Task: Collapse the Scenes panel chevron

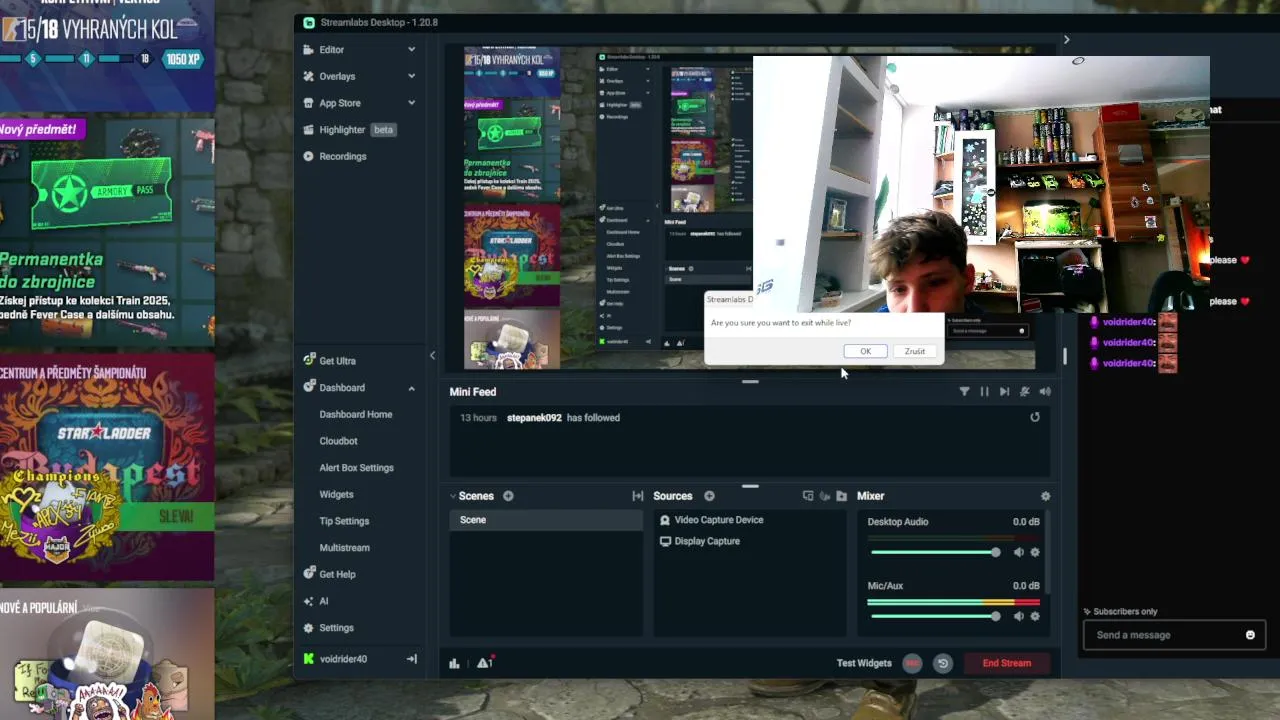Action: coord(453,496)
